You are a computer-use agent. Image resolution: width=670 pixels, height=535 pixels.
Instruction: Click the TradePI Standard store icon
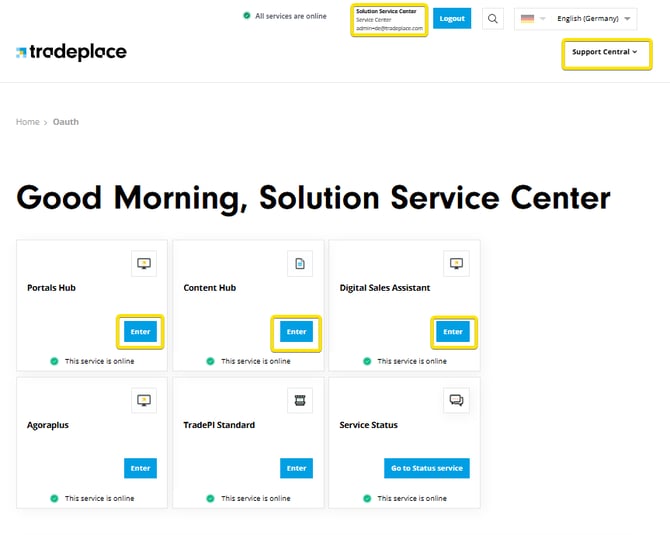click(x=300, y=400)
